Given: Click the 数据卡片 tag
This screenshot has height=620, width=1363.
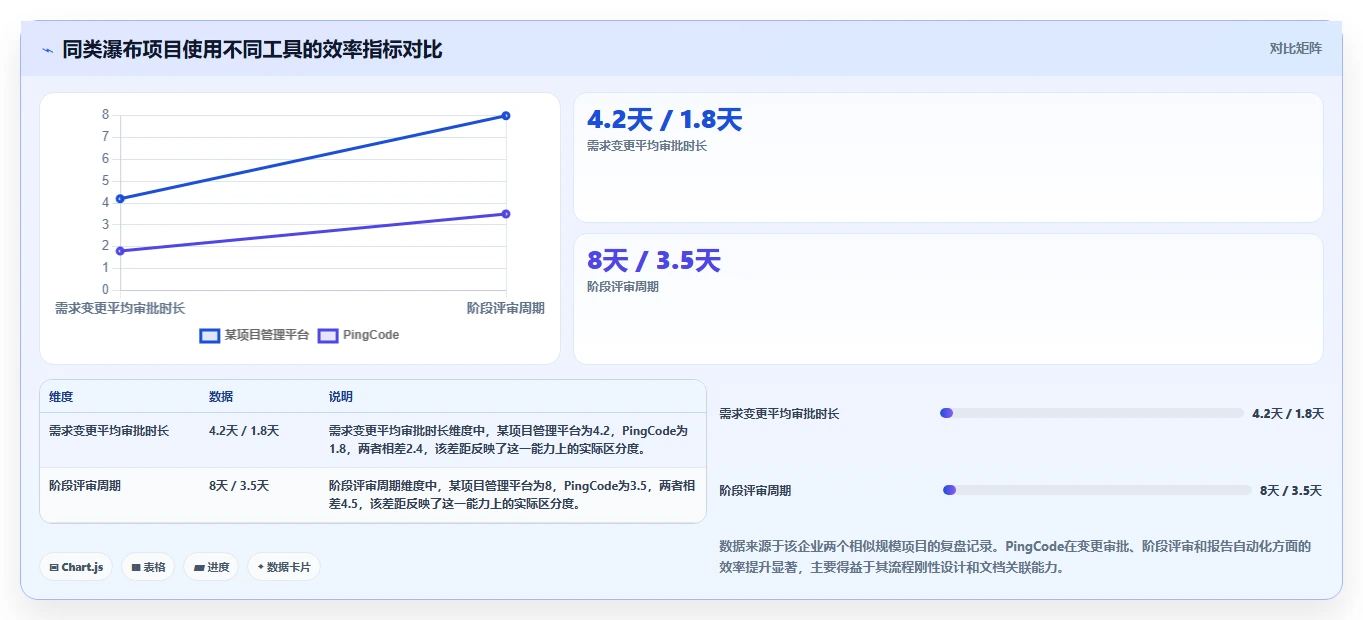Looking at the screenshot, I should (x=284, y=567).
